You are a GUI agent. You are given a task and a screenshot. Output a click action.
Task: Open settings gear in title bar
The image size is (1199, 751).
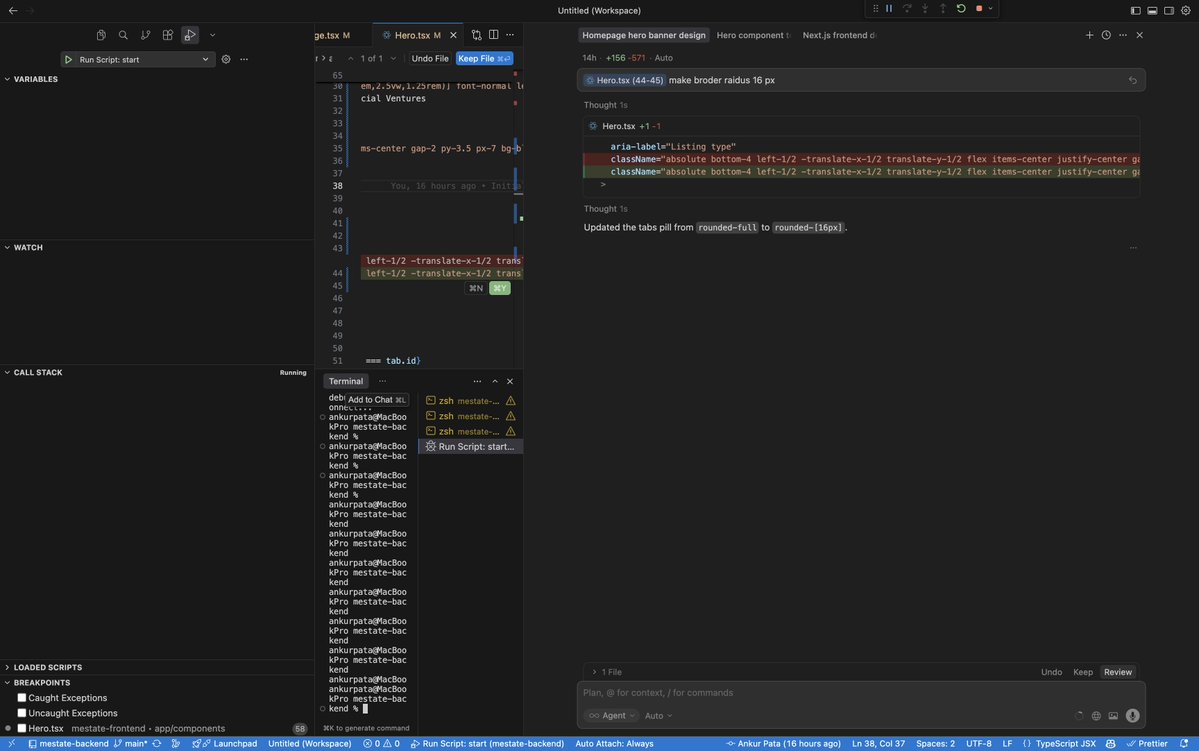coord(1186,11)
